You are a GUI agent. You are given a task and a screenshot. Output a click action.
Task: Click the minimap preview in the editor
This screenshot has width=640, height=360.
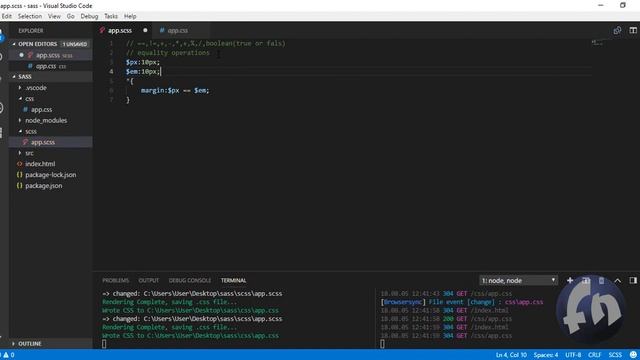tap(597, 42)
